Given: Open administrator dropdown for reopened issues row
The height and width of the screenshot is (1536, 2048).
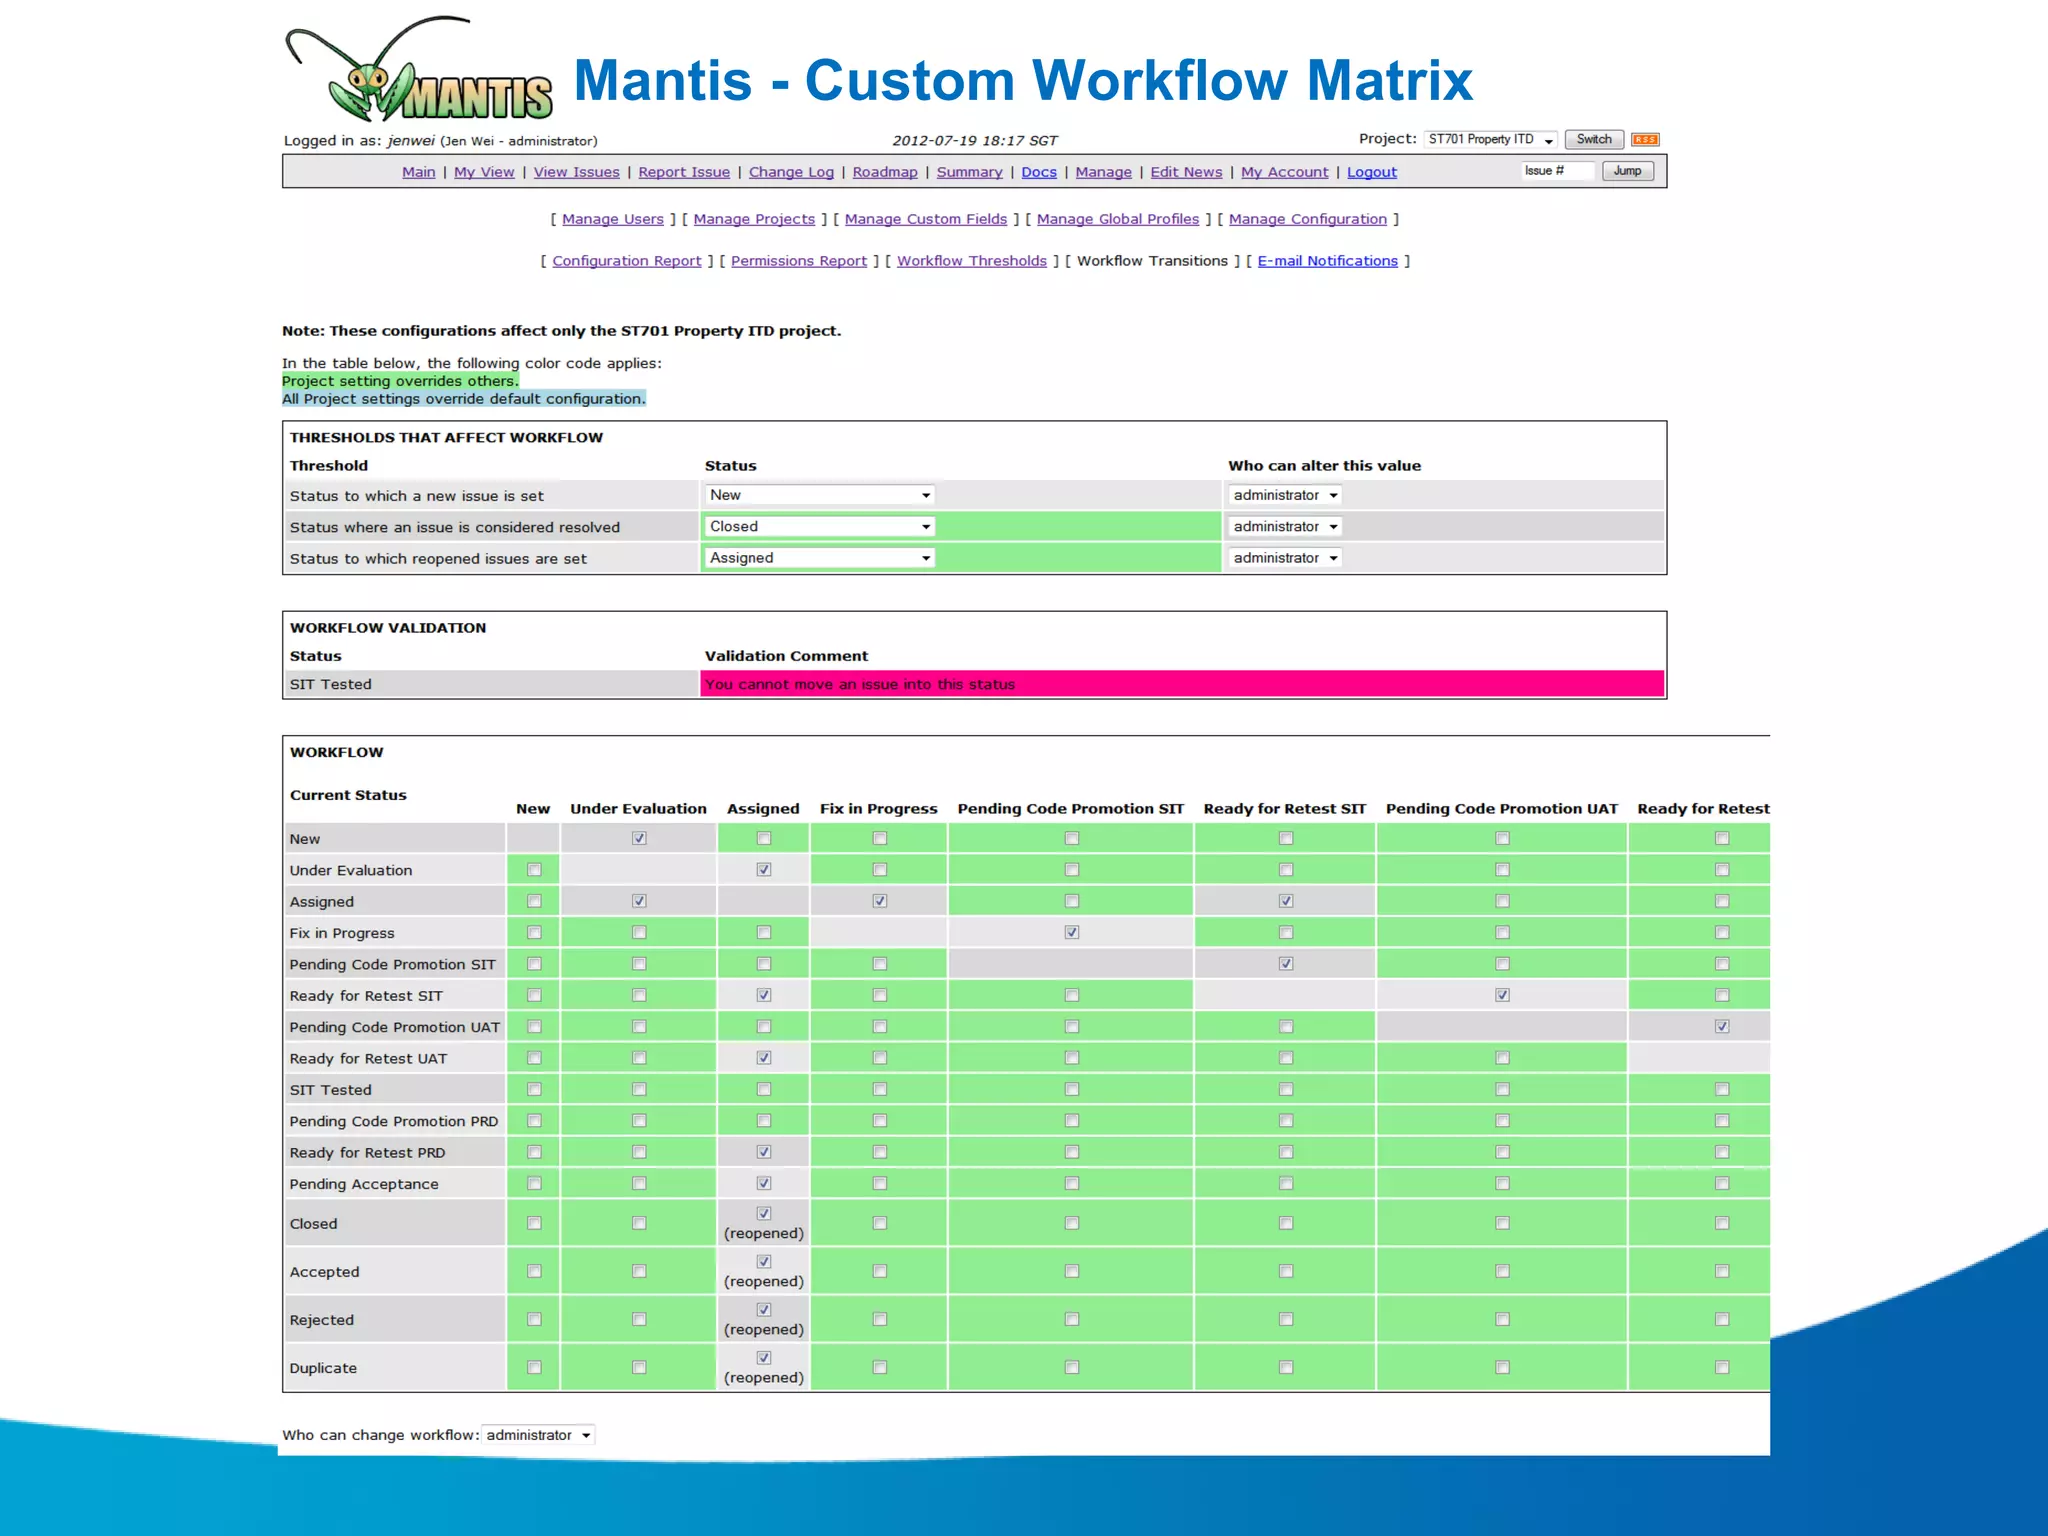Looking at the screenshot, I should (x=1285, y=558).
